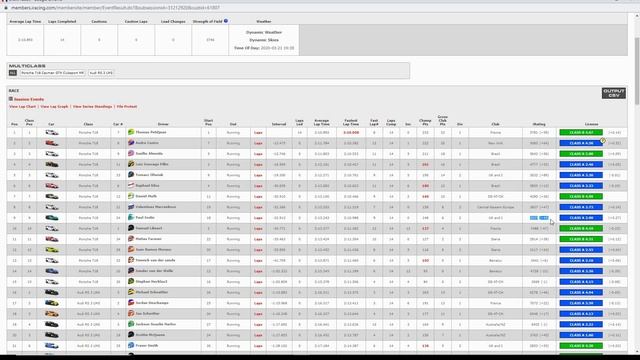This screenshot has height=360, width=640.
Task: Select the All multiclass filter
Action: point(13,73)
